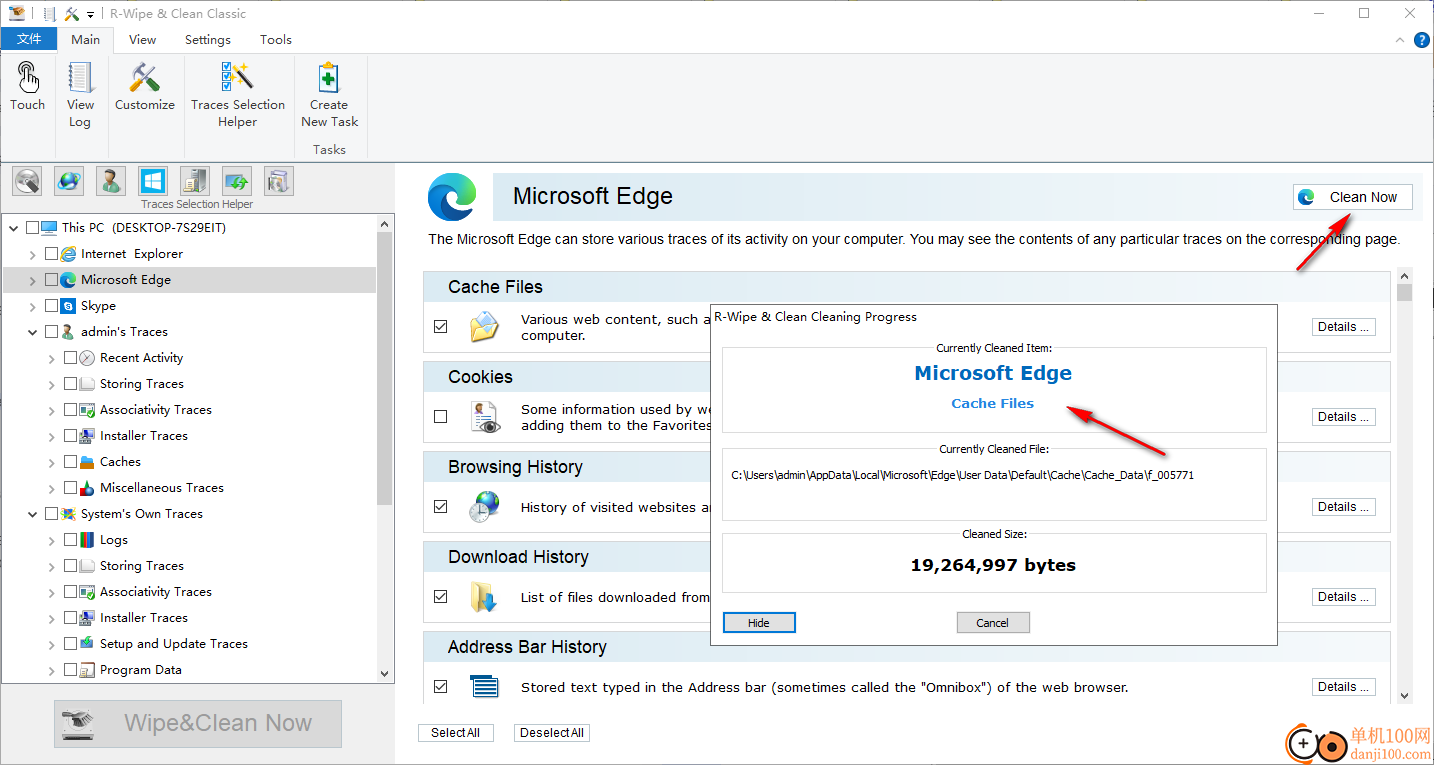
Task: Check the Cookies checkbox
Action: point(440,416)
